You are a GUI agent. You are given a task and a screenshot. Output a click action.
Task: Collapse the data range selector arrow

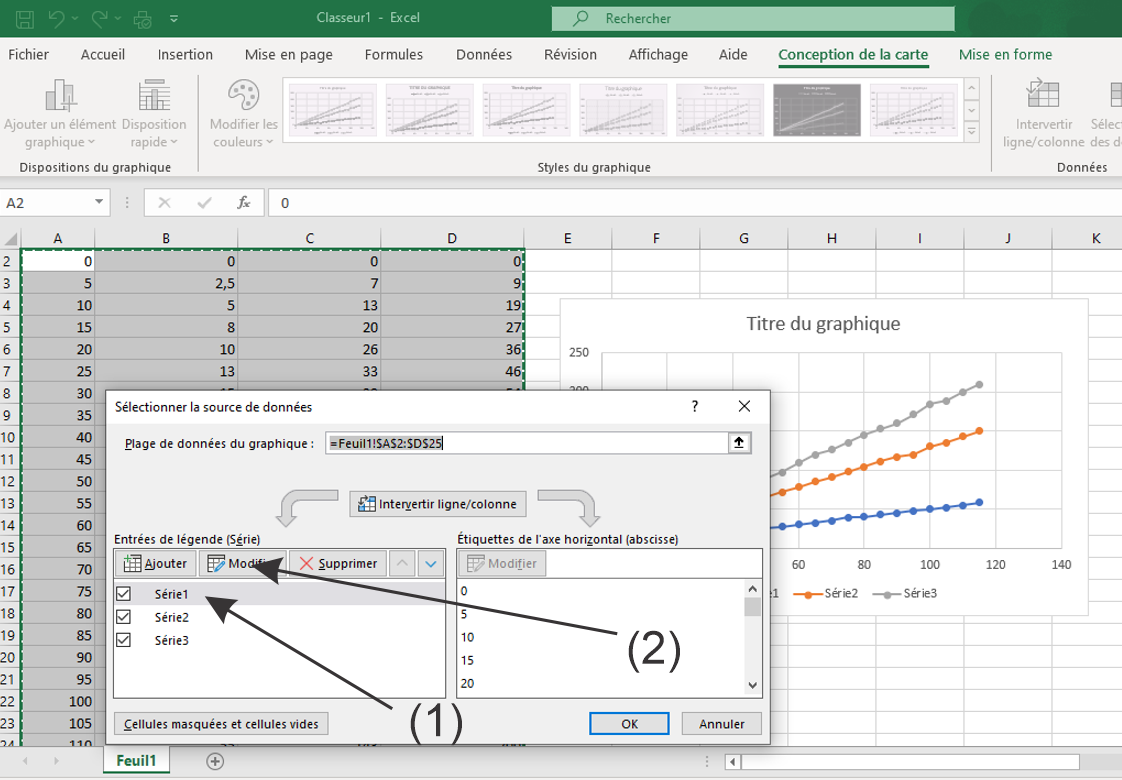click(739, 443)
